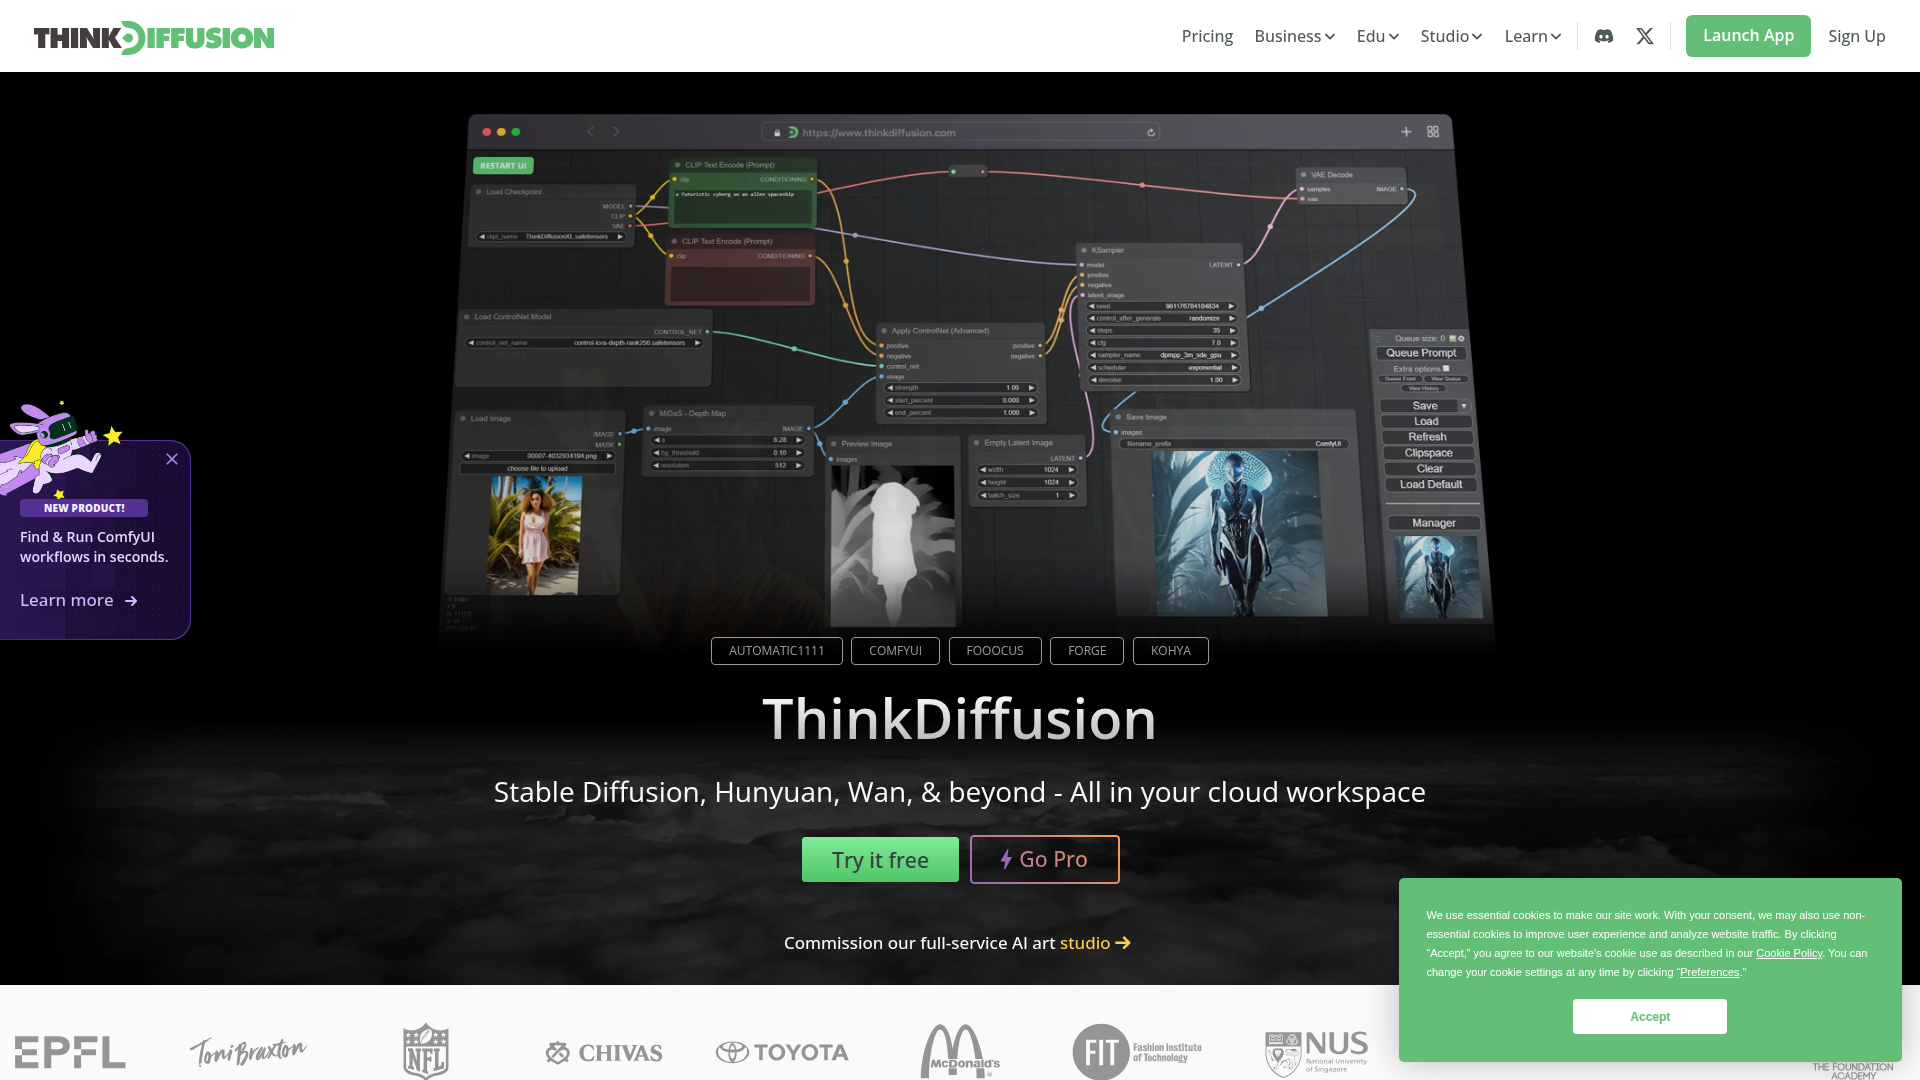Viewport: 1920px width, 1080px height.
Task: Select the KOHYA tag
Action: pos(1171,651)
